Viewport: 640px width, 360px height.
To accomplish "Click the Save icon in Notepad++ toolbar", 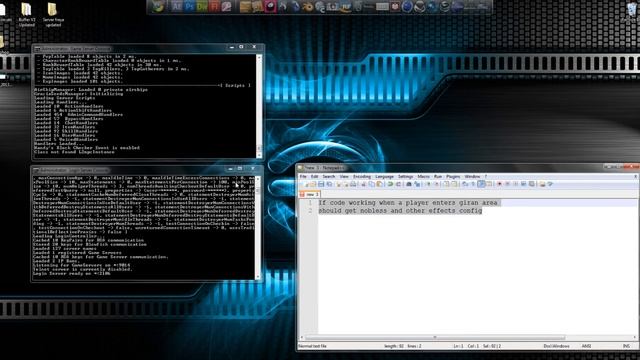I will pos(321,184).
